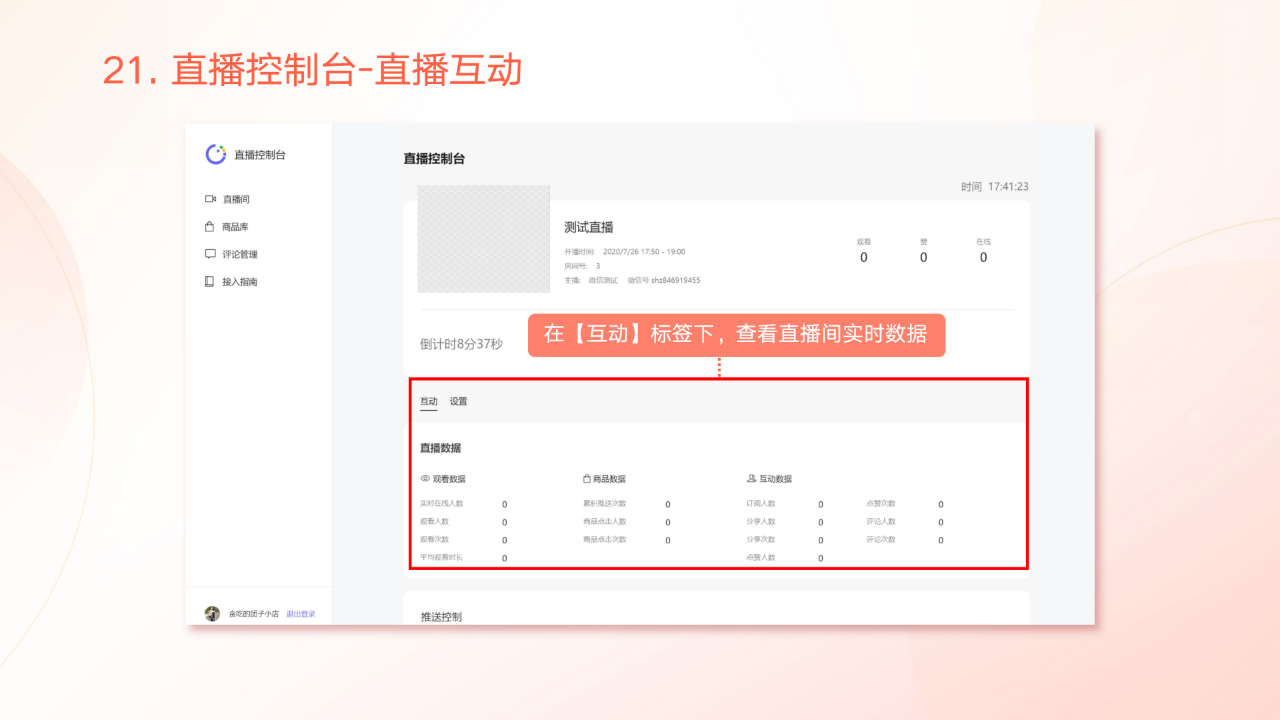Click the 点赞人数 label
The width and height of the screenshot is (1280, 720).
click(761, 557)
